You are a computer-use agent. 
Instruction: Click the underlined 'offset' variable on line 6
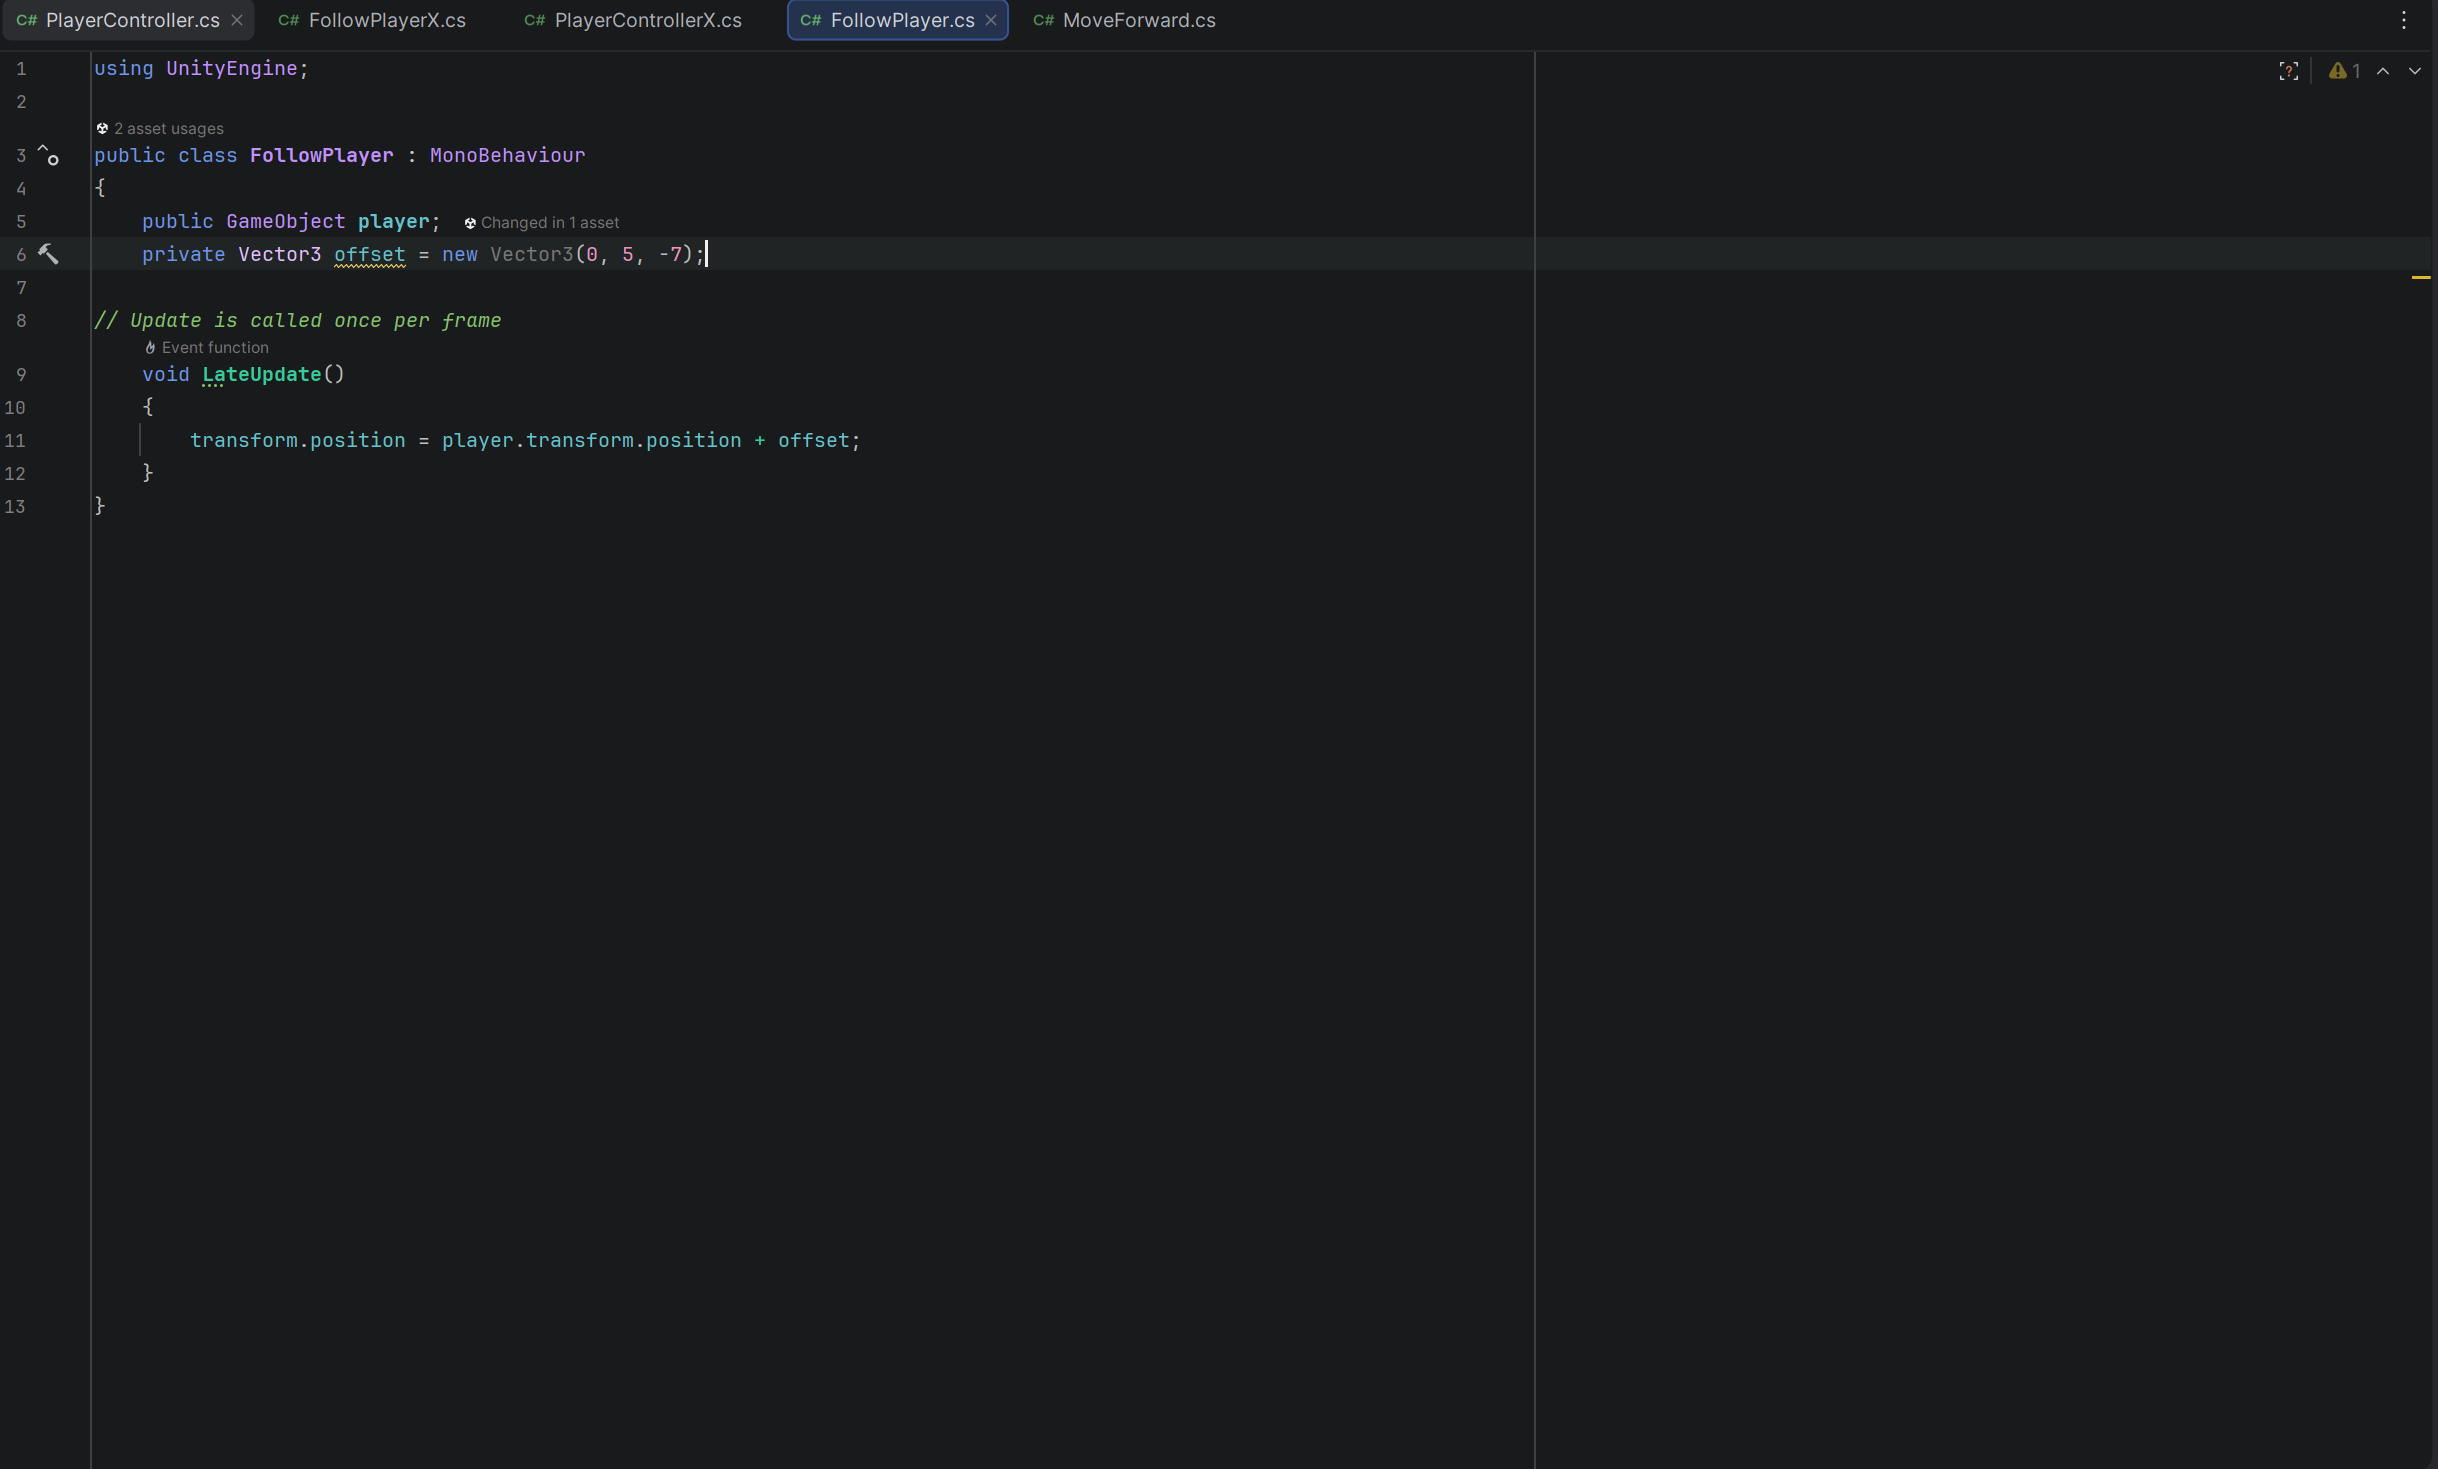[369, 254]
